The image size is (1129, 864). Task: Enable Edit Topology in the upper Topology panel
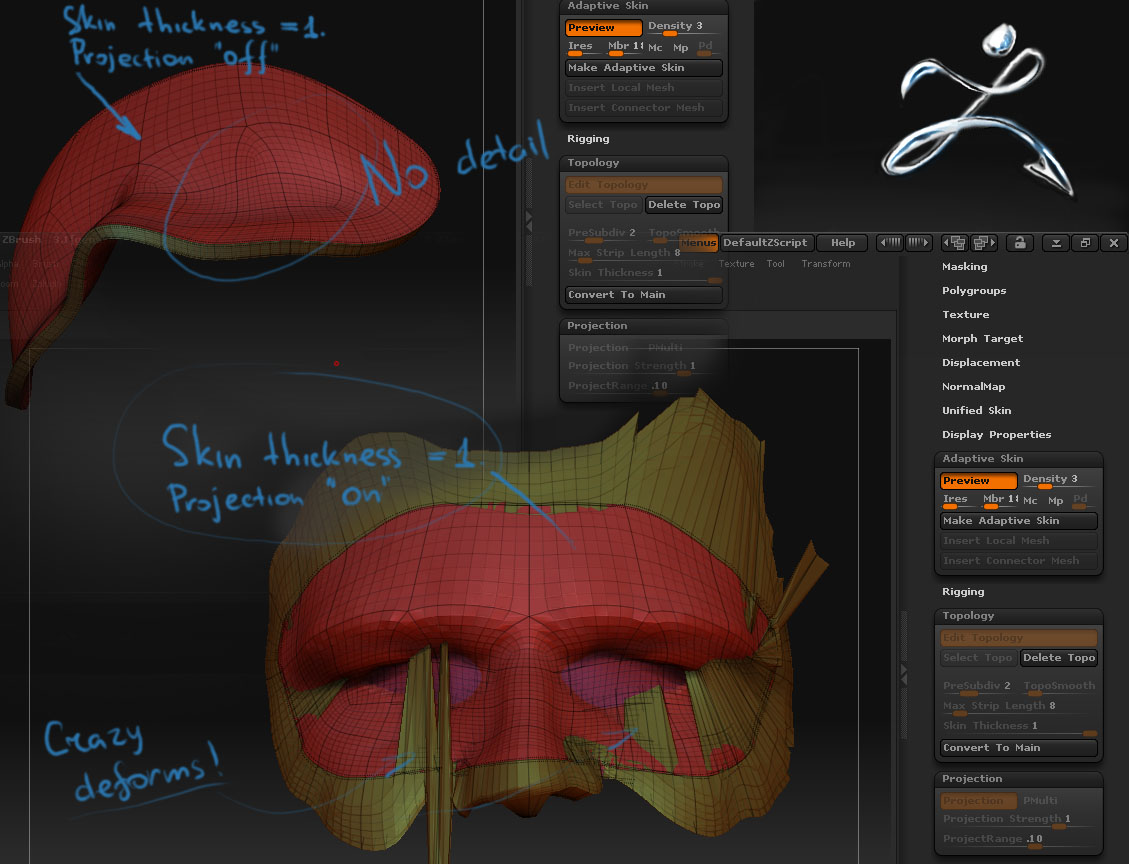pos(644,184)
